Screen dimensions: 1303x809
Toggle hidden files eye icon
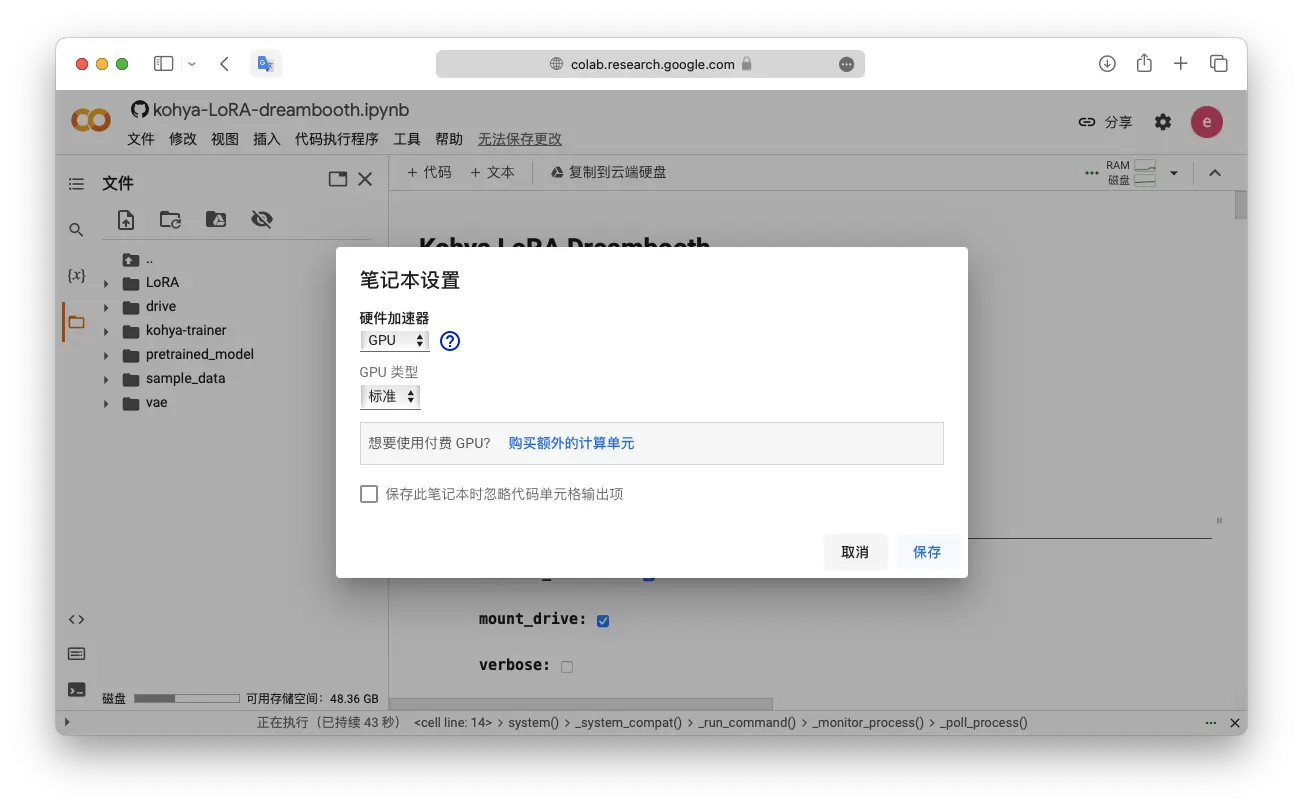(x=262, y=220)
